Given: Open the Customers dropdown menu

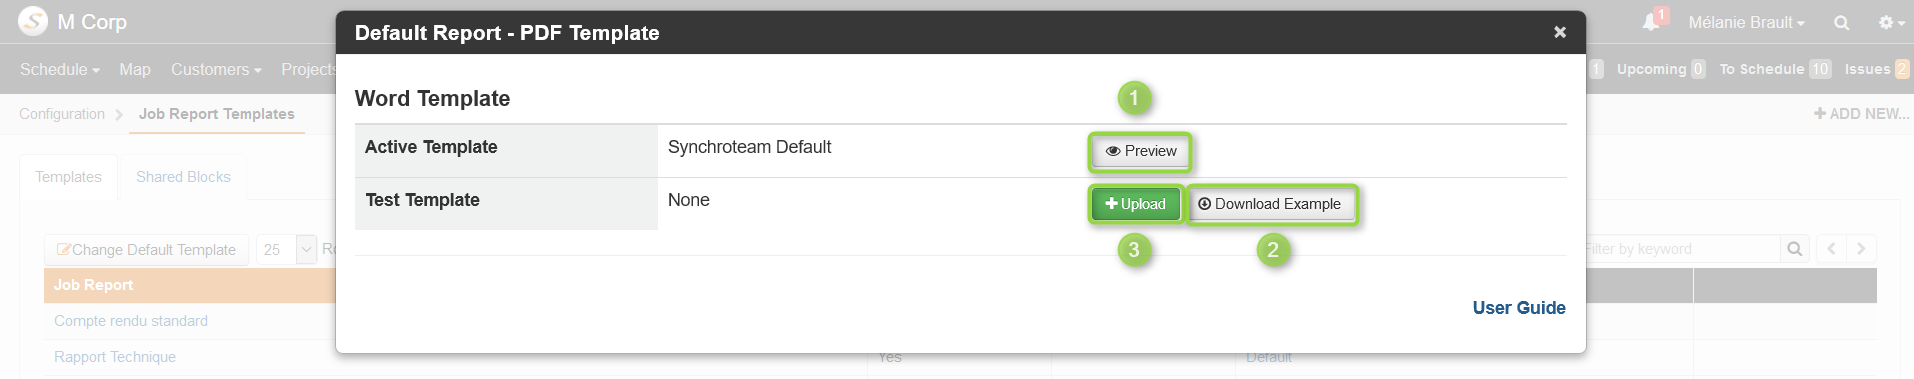Looking at the screenshot, I should point(216,69).
